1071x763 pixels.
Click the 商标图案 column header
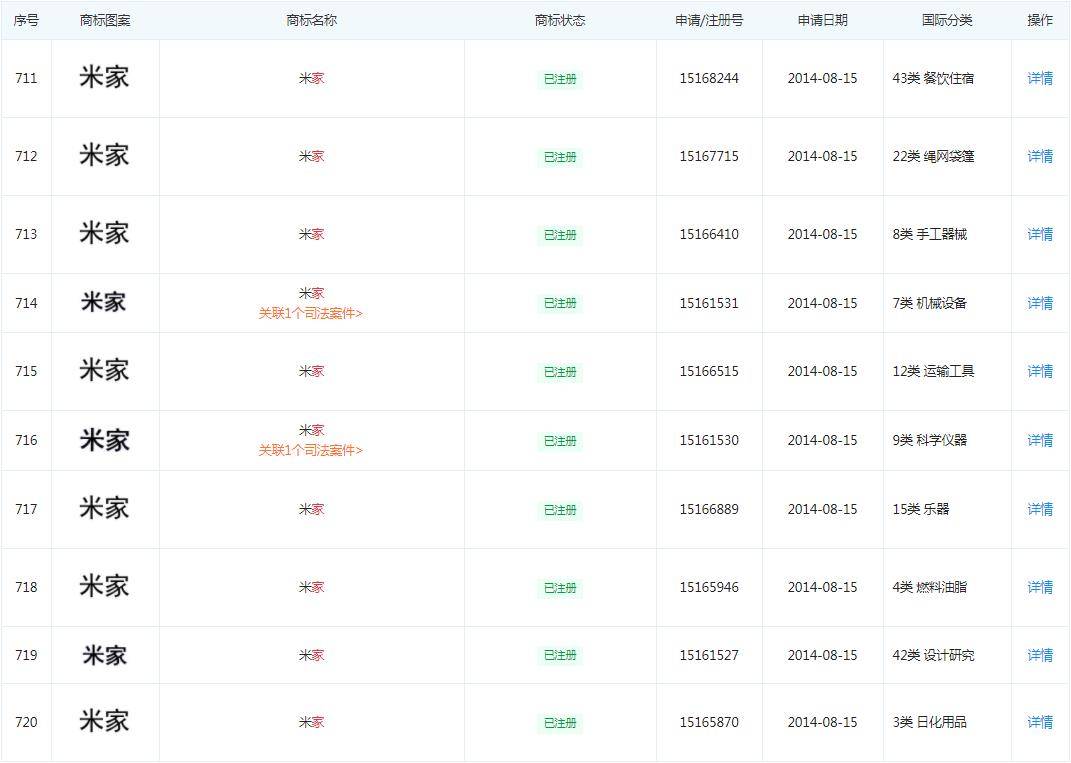pos(105,20)
